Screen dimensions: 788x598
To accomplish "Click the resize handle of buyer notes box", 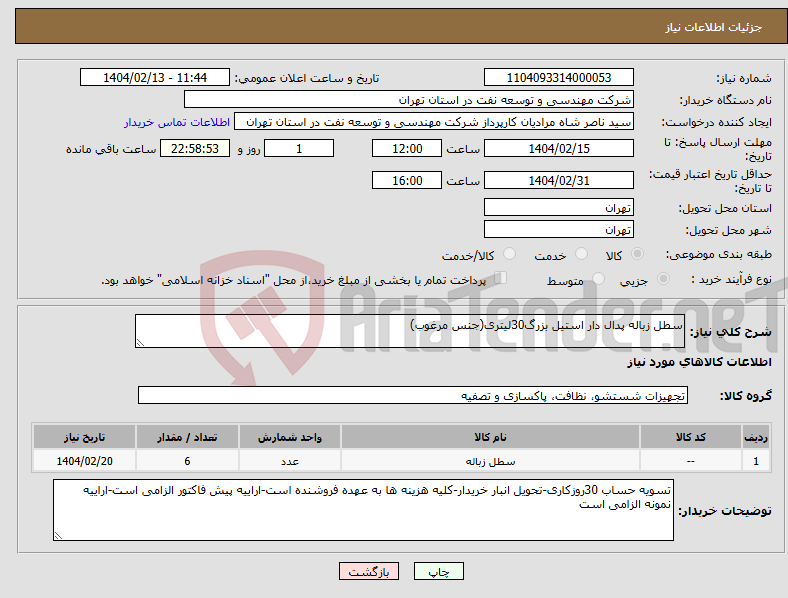I will coord(58,536).
